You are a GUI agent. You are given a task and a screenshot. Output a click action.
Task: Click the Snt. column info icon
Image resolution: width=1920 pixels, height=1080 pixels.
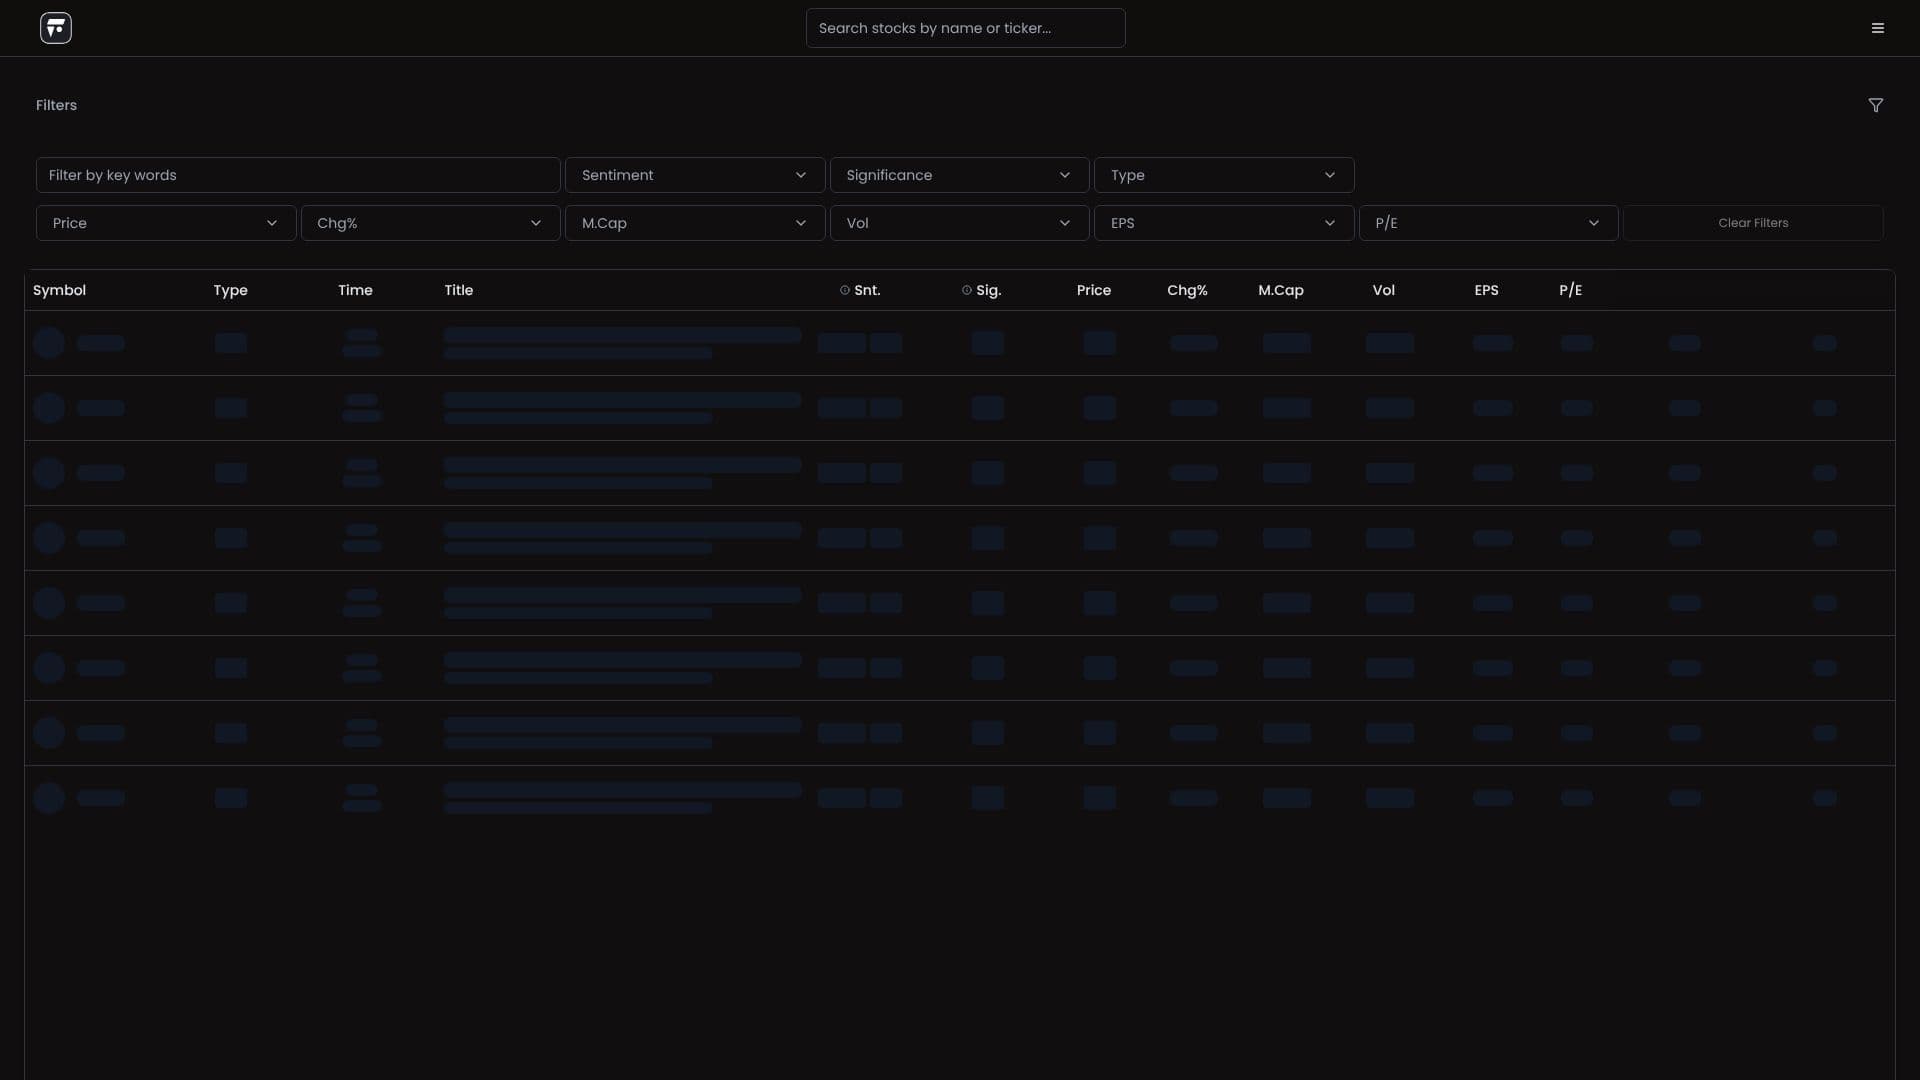(x=845, y=290)
